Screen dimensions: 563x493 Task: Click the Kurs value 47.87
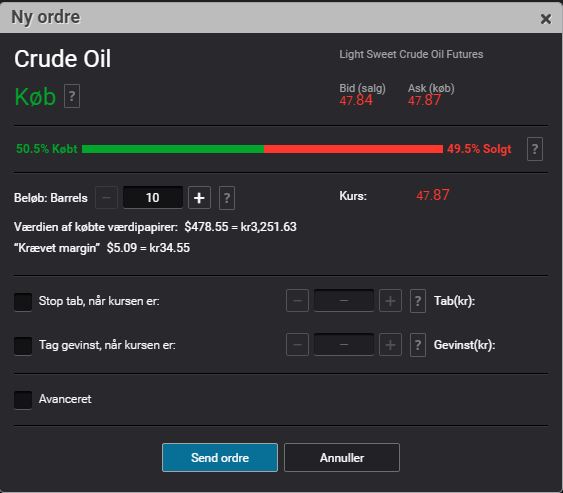[433, 195]
